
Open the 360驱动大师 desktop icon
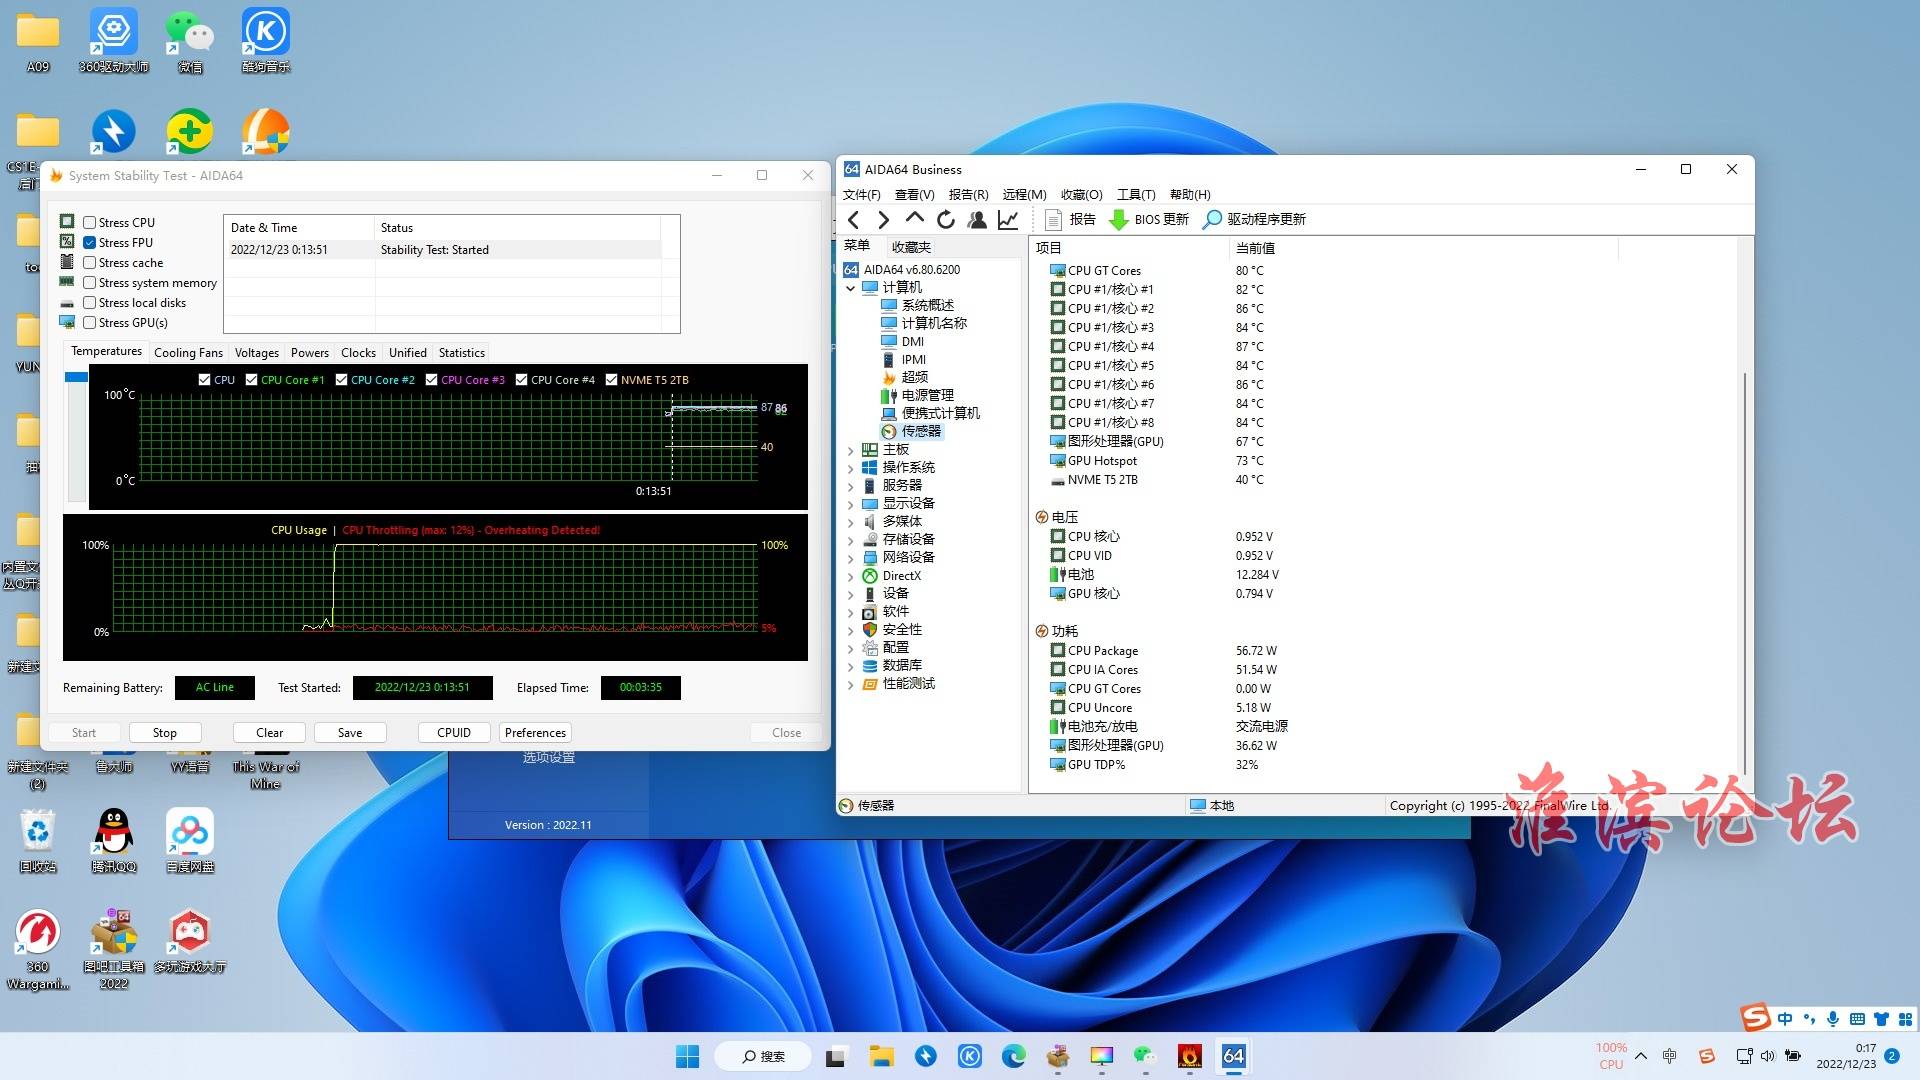tap(114, 42)
